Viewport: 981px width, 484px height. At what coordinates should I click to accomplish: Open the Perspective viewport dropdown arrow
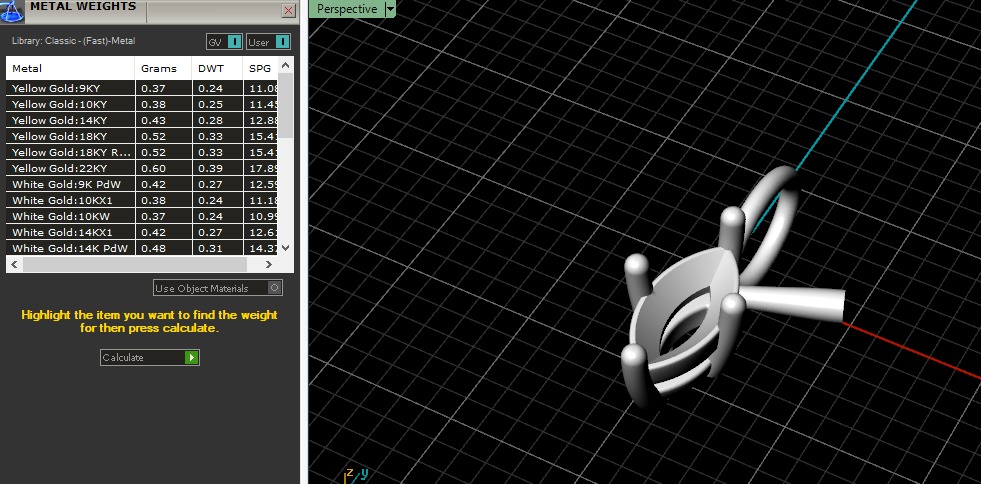pyautogui.click(x=390, y=9)
